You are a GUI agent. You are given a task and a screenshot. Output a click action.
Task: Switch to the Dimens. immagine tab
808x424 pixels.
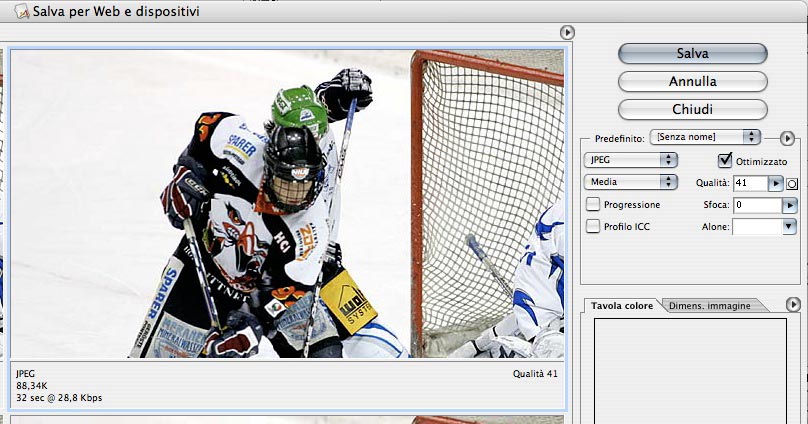(709, 306)
